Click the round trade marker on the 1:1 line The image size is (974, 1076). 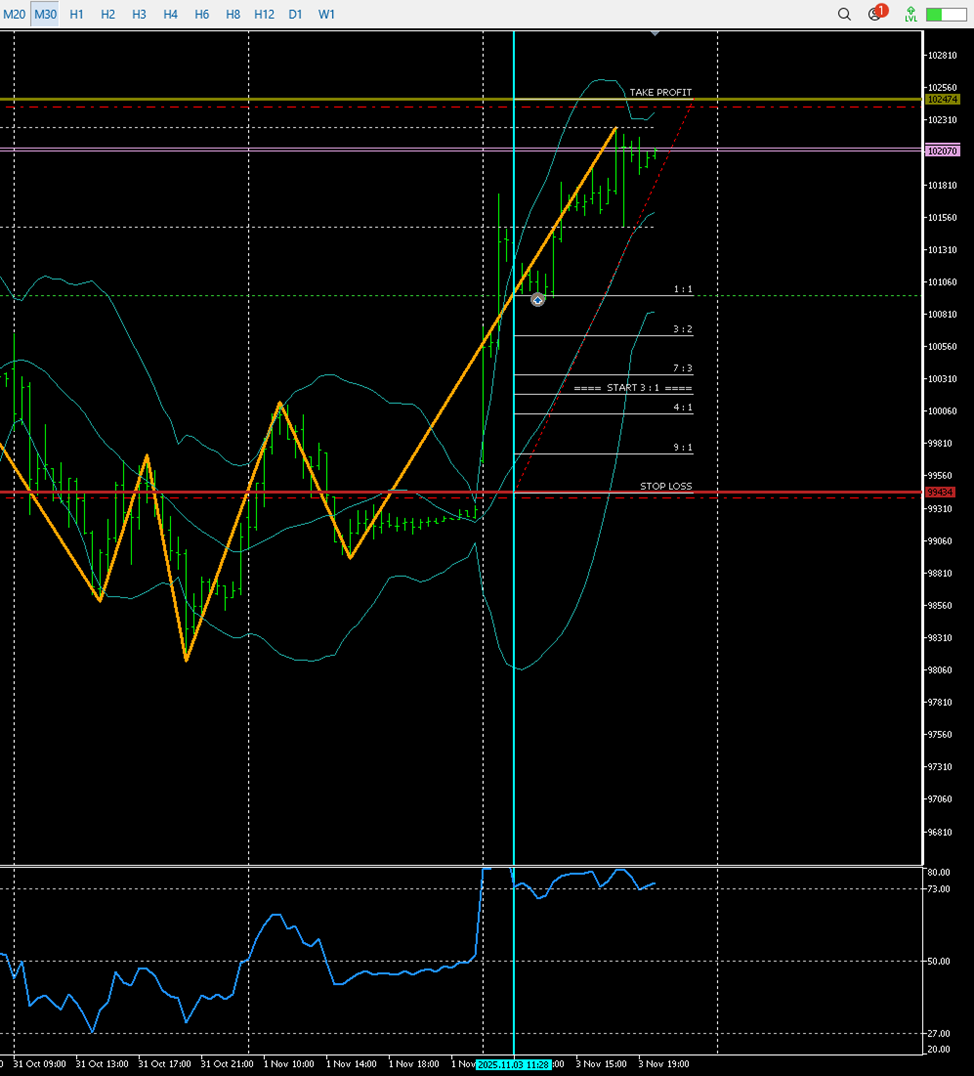click(x=538, y=299)
